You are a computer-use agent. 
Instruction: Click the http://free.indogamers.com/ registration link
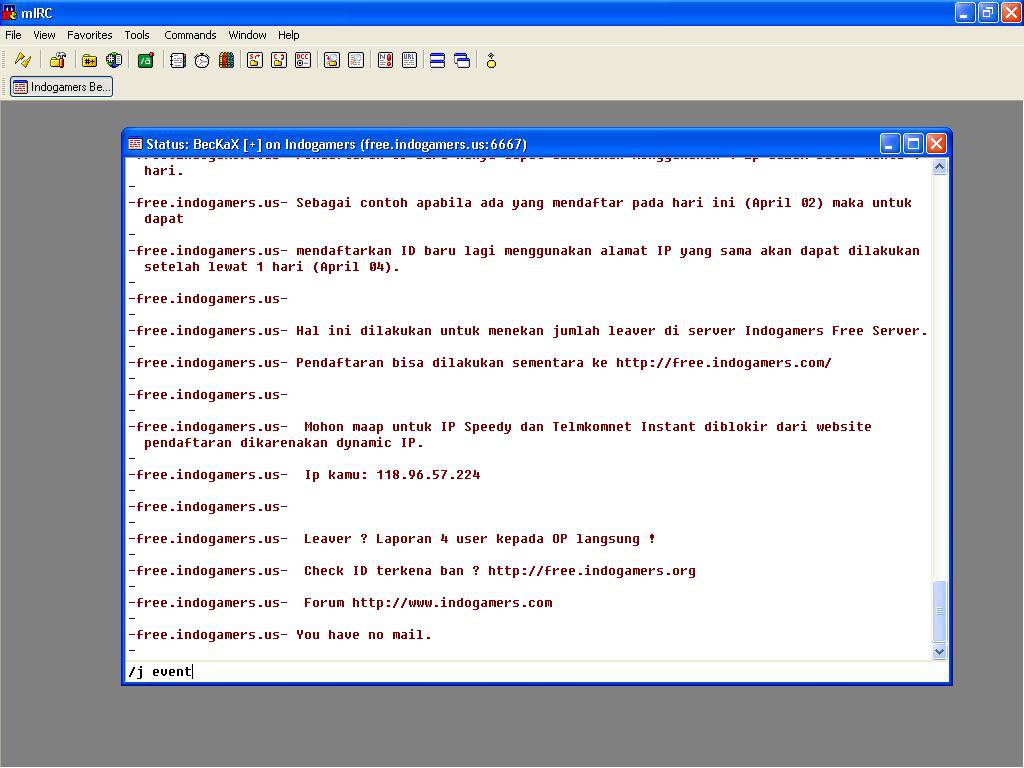pos(724,363)
